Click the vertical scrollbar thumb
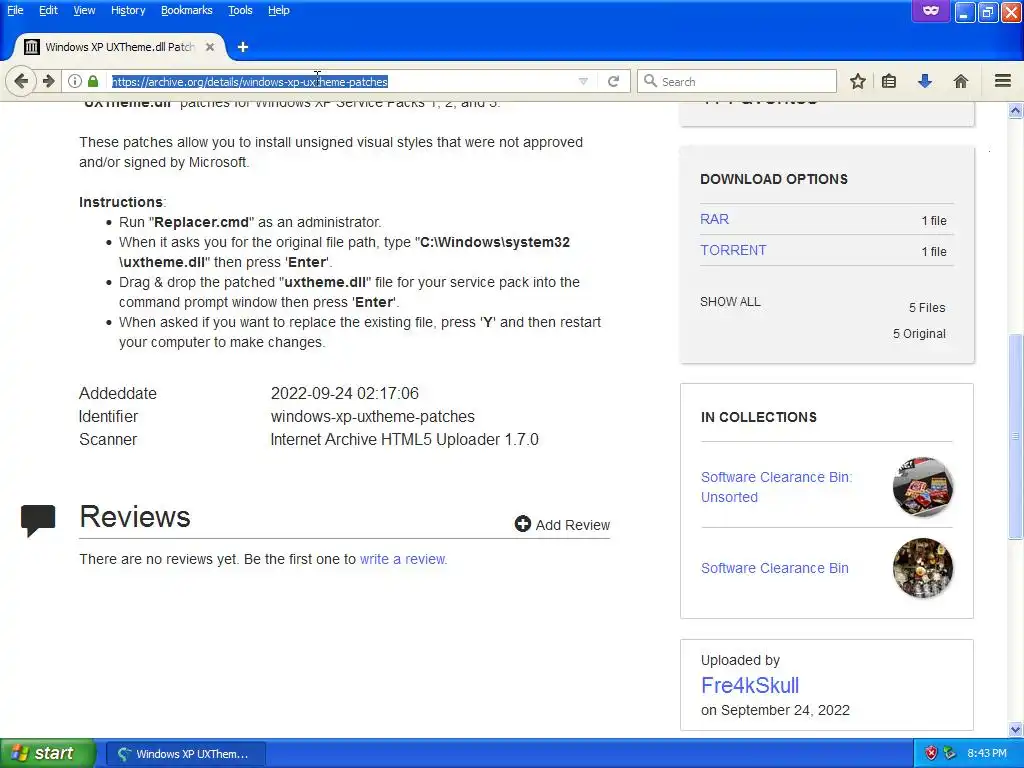 click(x=1015, y=436)
